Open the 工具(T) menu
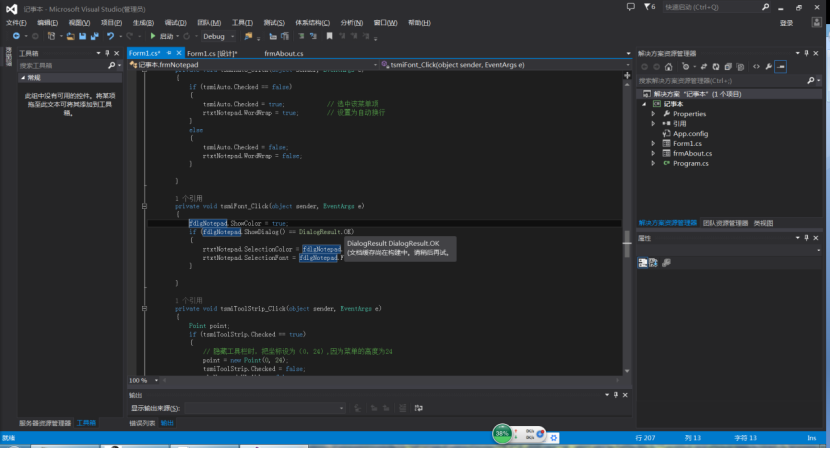 tap(242, 23)
